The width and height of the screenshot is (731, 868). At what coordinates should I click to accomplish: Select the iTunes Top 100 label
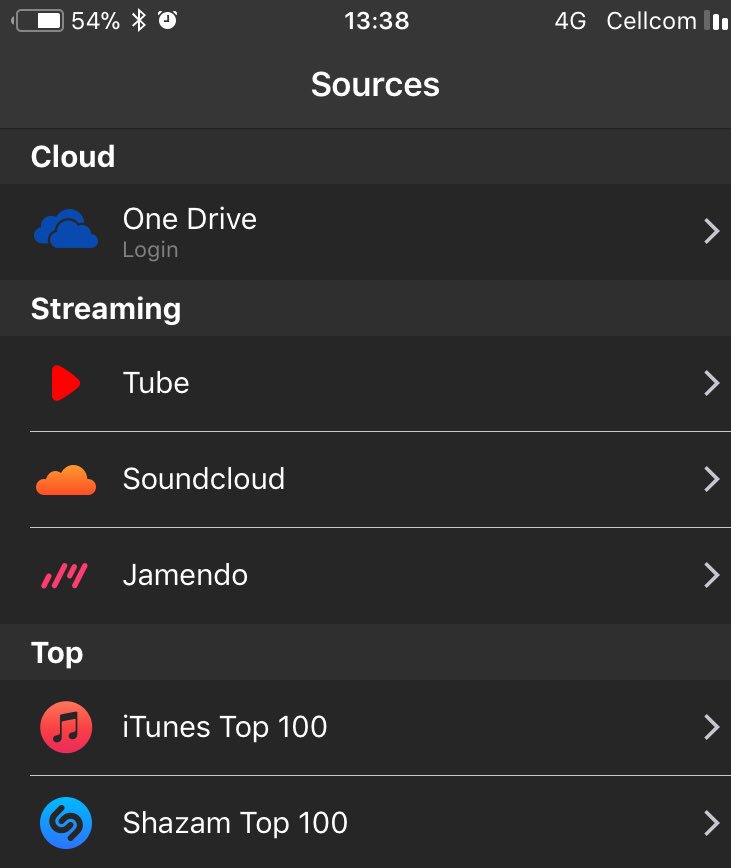225,727
